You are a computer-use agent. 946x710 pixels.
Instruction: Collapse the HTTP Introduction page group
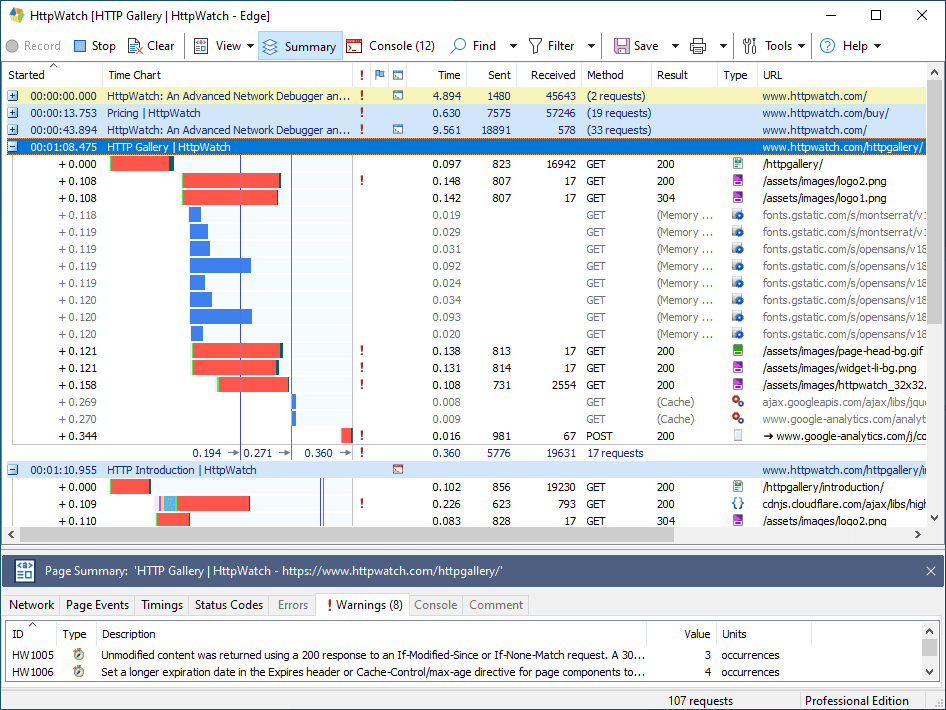pyautogui.click(x=13, y=469)
